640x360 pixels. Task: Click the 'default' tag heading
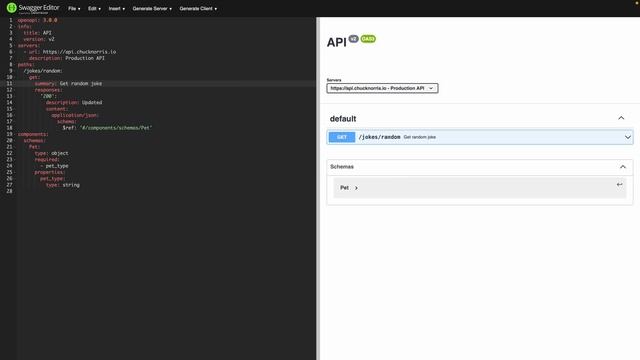coord(343,119)
